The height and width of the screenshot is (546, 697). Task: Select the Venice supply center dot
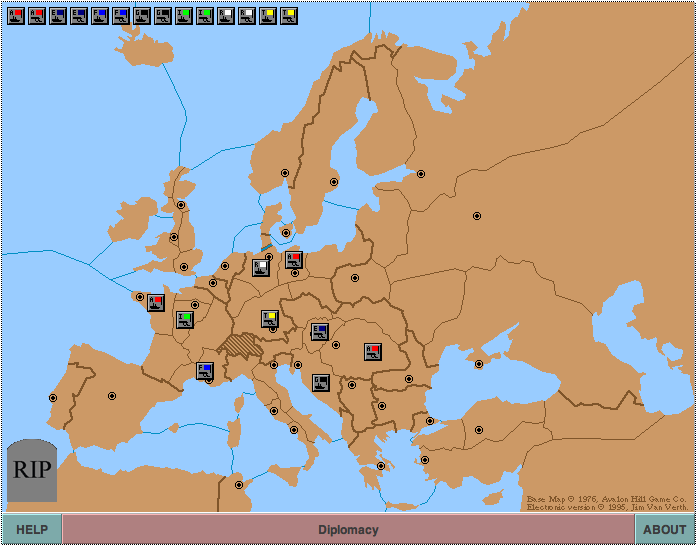[274, 365]
